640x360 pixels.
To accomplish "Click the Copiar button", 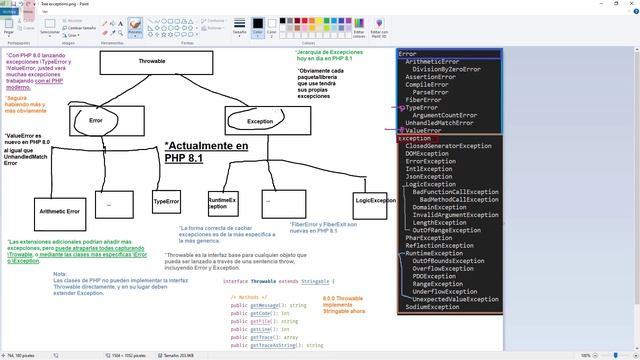I will [x=26, y=28].
